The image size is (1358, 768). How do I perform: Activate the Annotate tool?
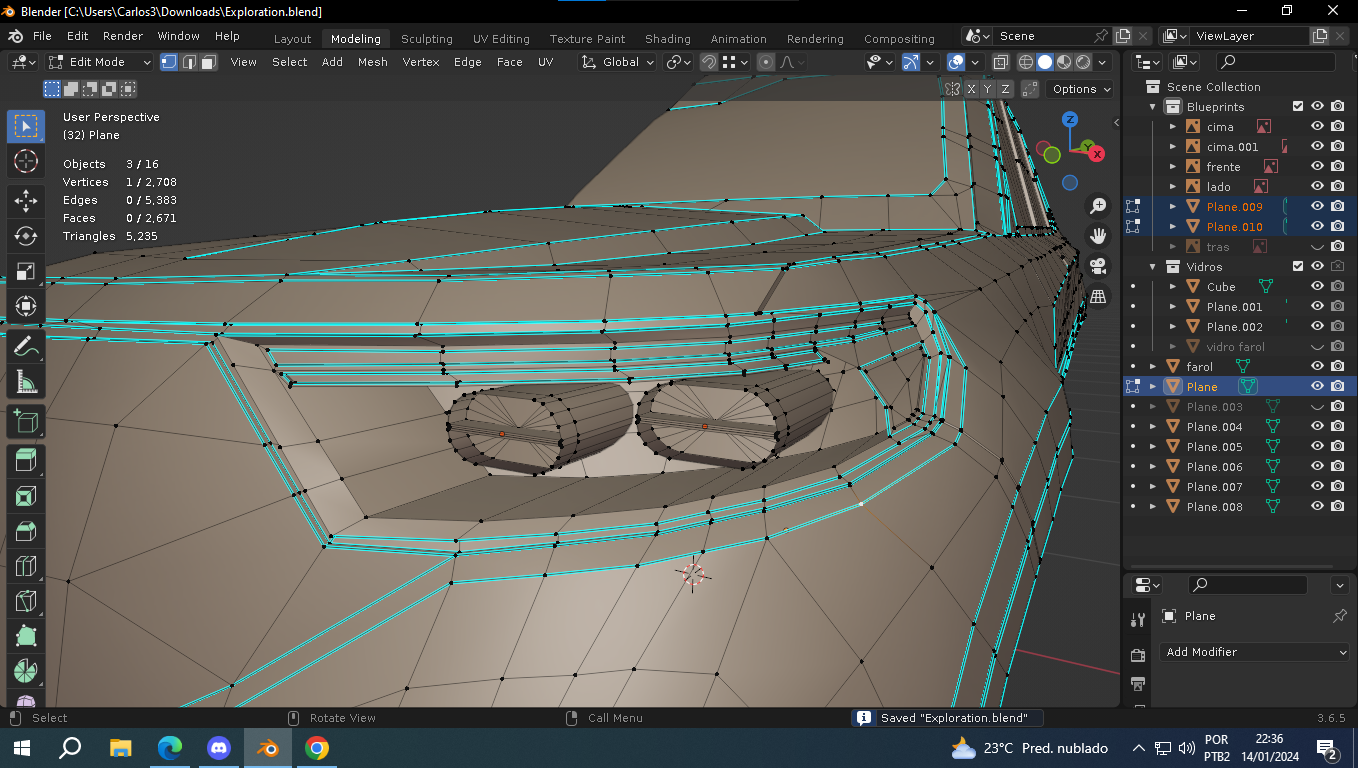[26, 347]
